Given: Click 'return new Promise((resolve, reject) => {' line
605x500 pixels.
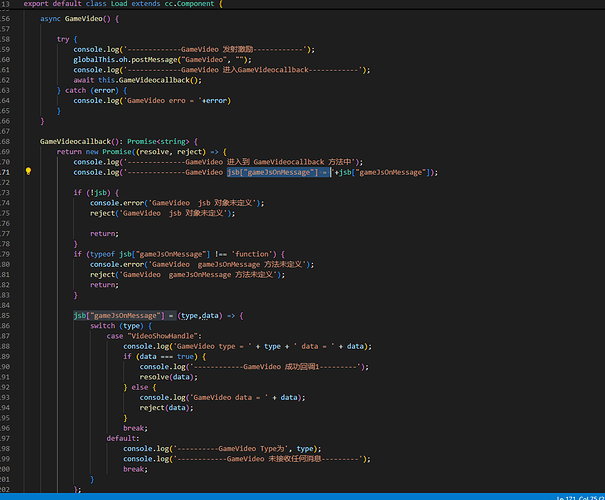Looking at the screenshot, I should (x=142, y=152).
